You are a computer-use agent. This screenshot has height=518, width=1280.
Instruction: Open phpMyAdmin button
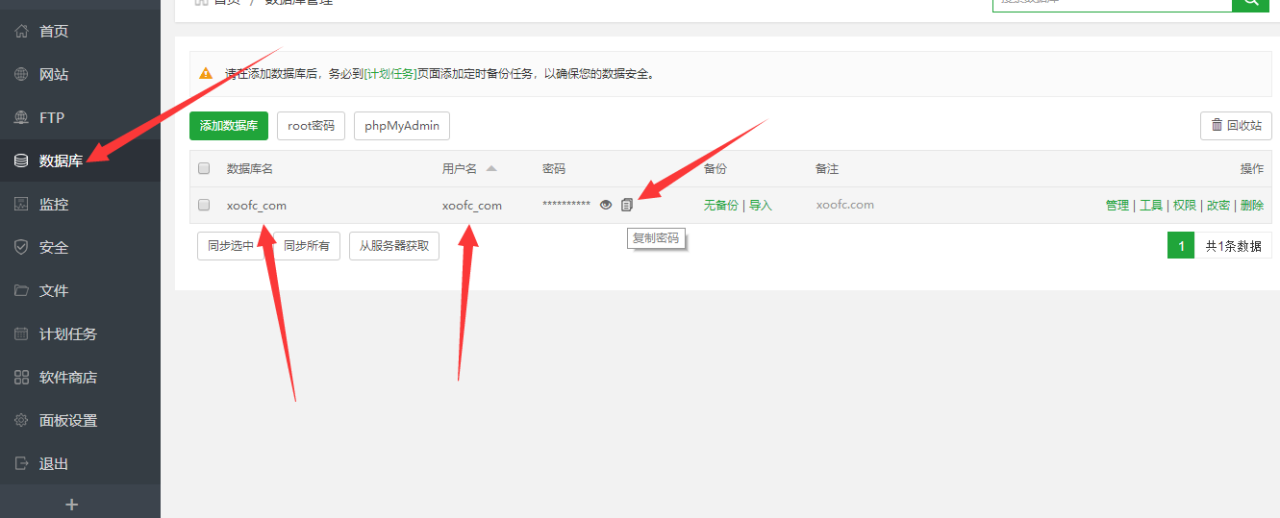(402, 126)
